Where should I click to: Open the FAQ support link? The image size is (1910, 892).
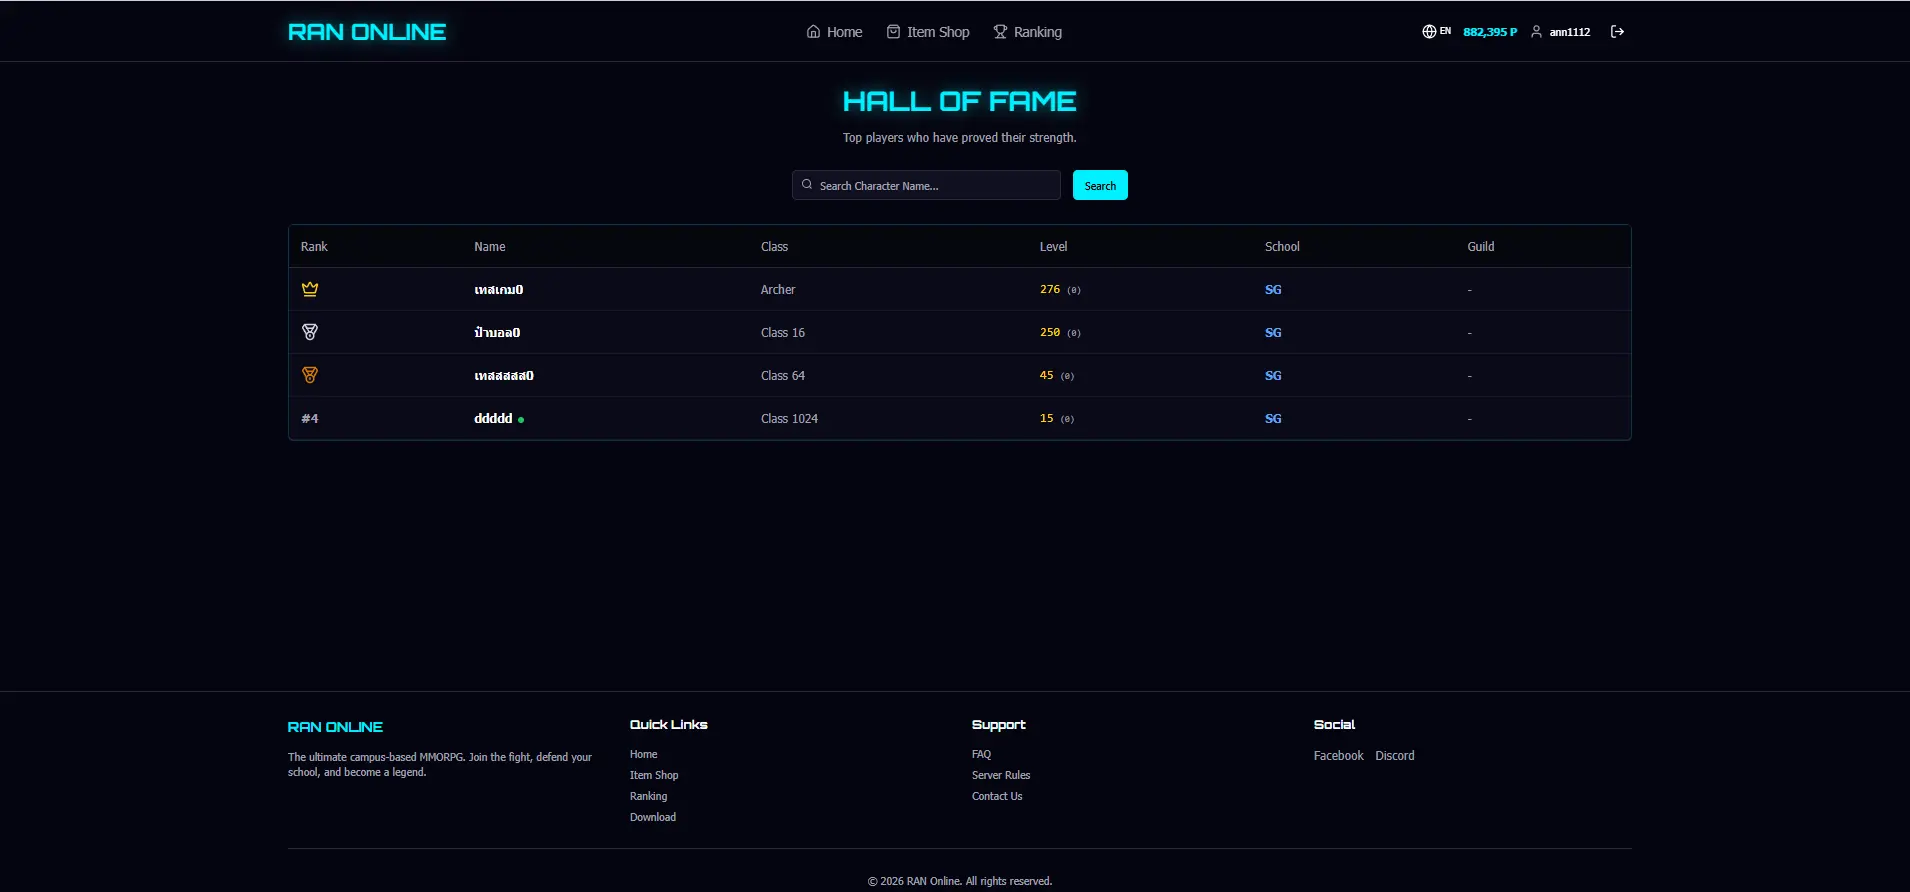981,754
